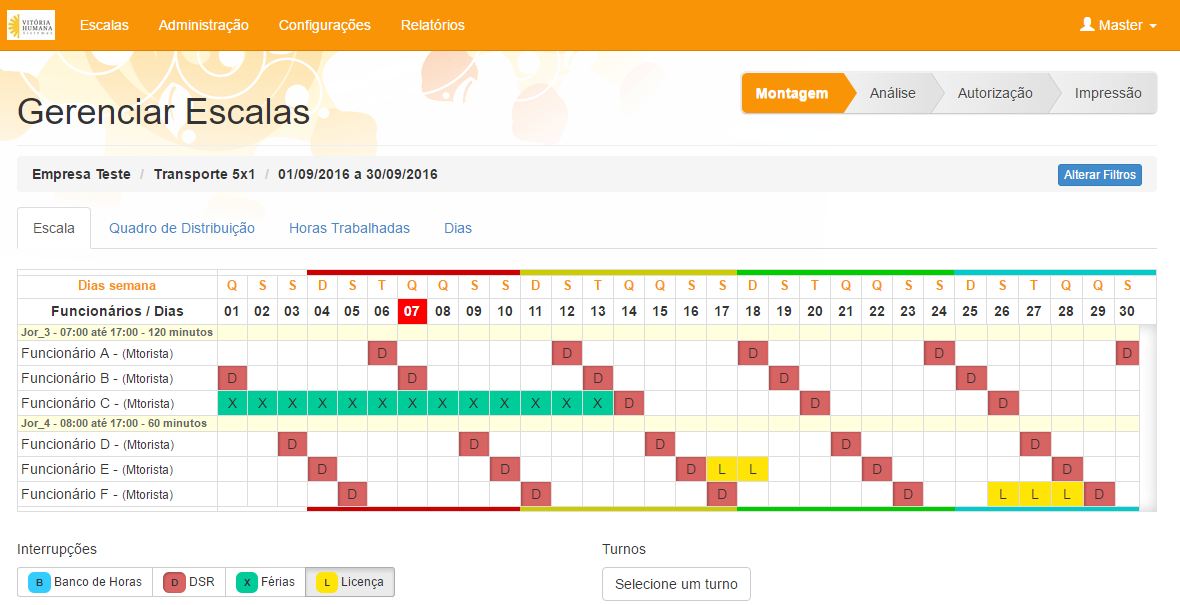Select the DSR interruption button

189,582
